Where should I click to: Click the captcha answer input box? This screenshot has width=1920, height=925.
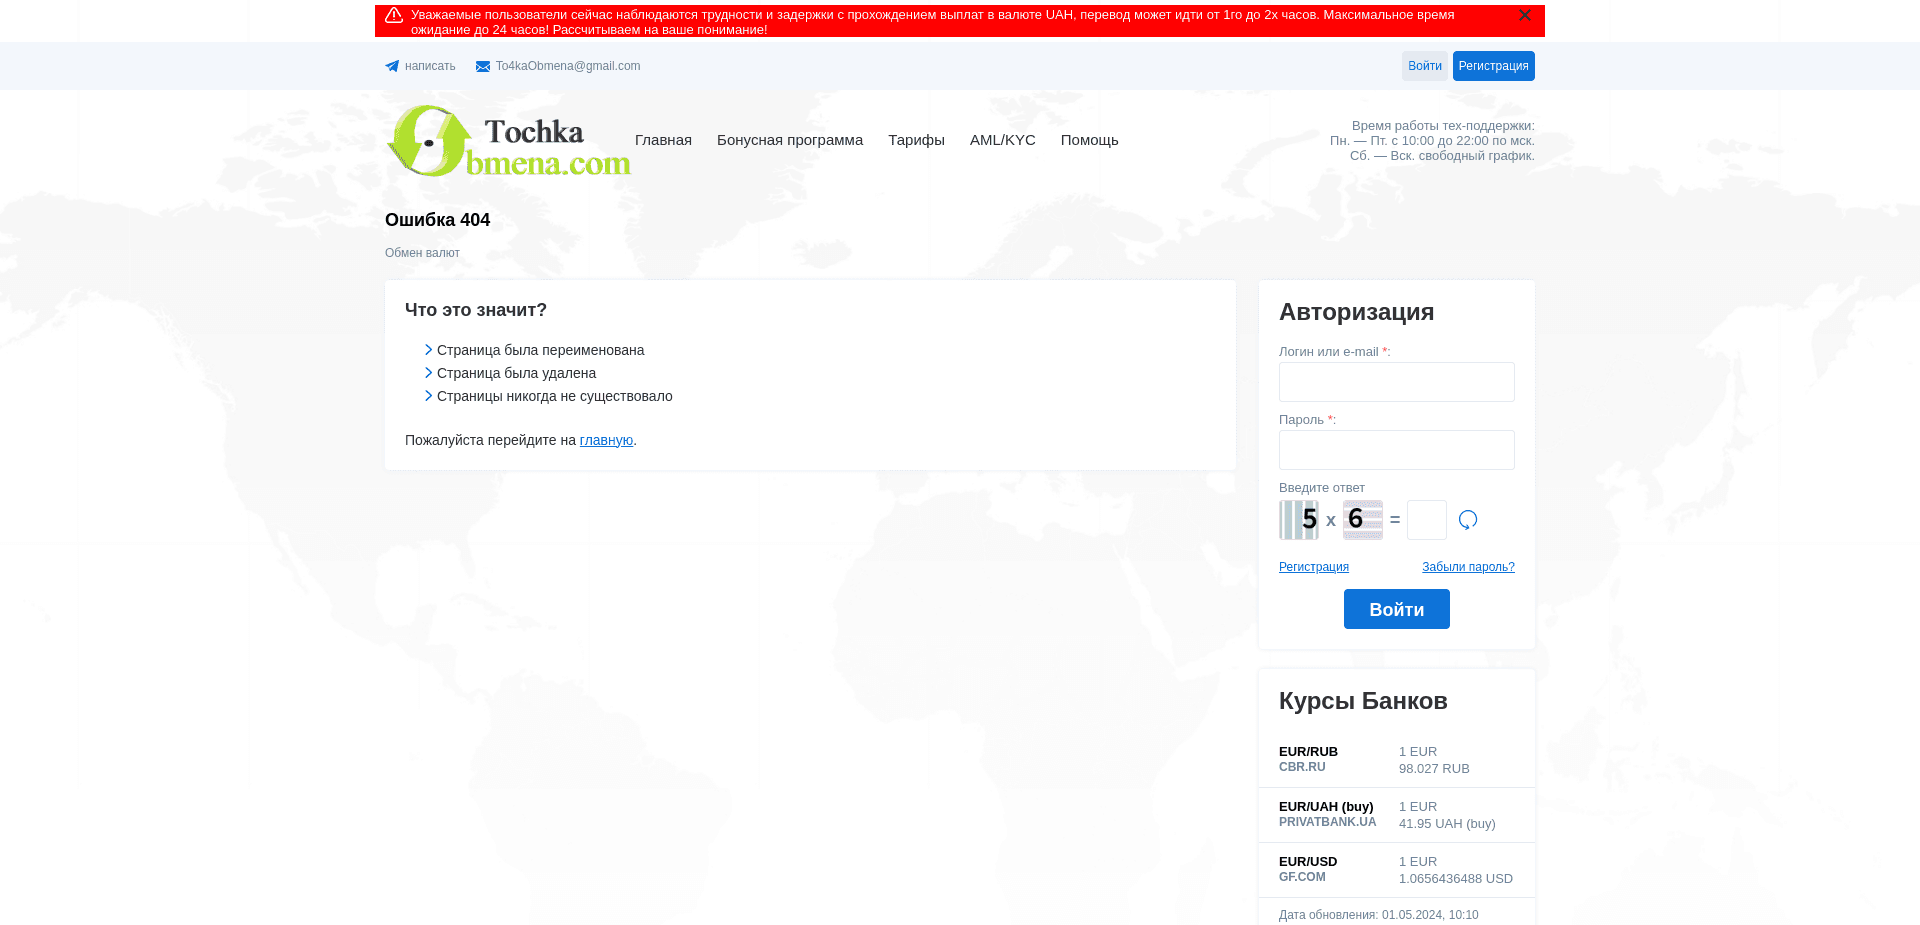pyautogui.click(x=1426, y=519)
